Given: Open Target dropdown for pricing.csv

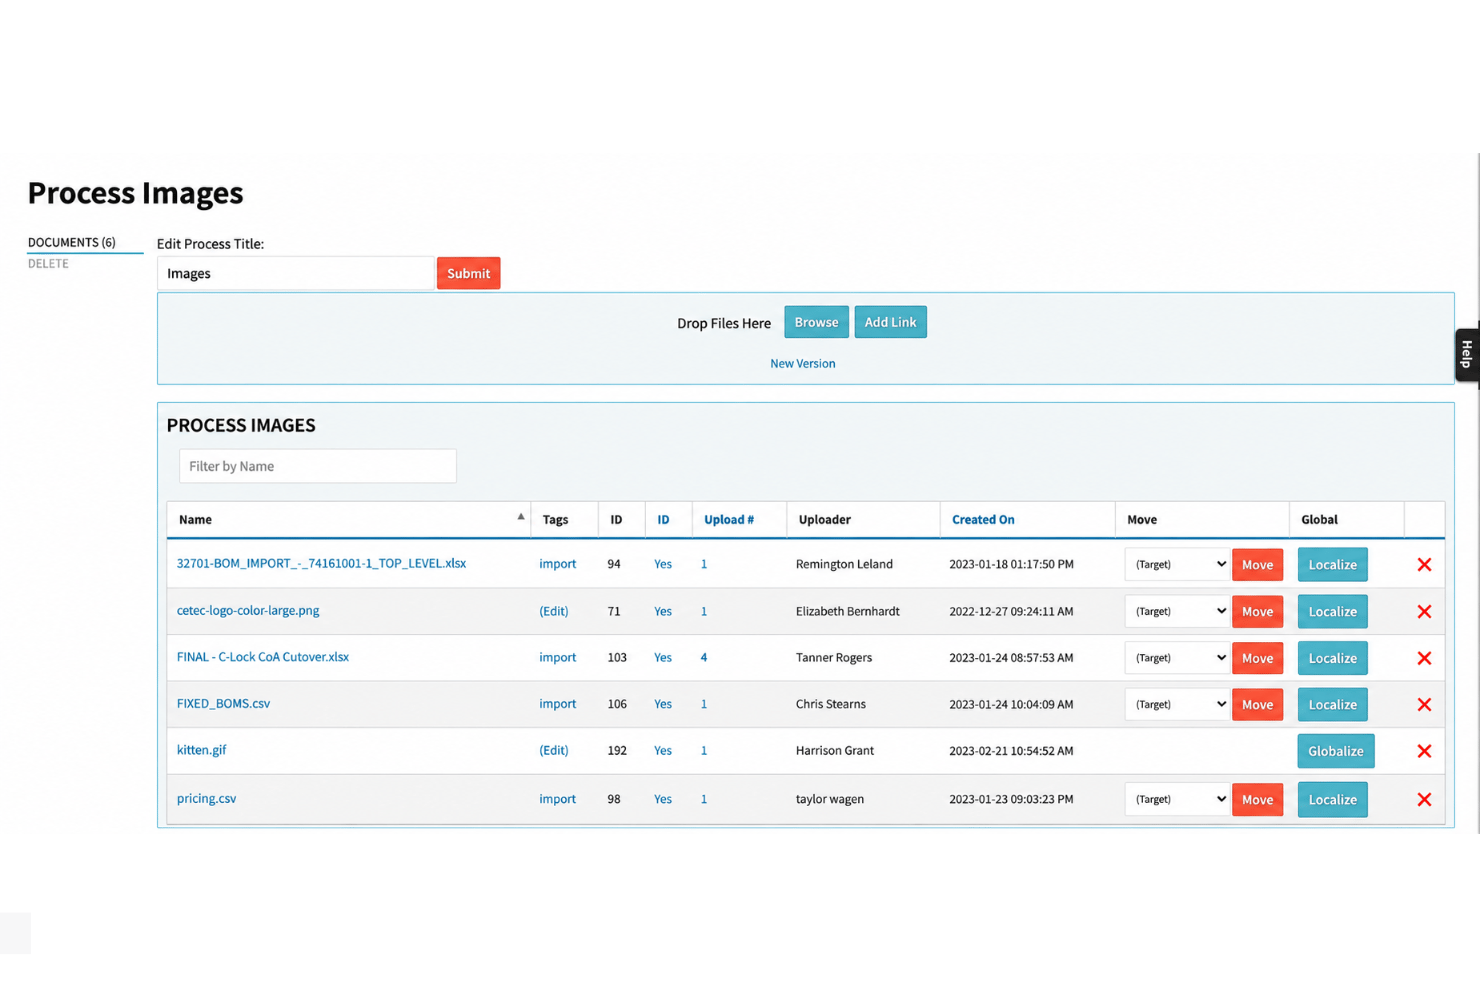Looking at the screenshot, I should pyautogui.click(x=1177, y=800).
